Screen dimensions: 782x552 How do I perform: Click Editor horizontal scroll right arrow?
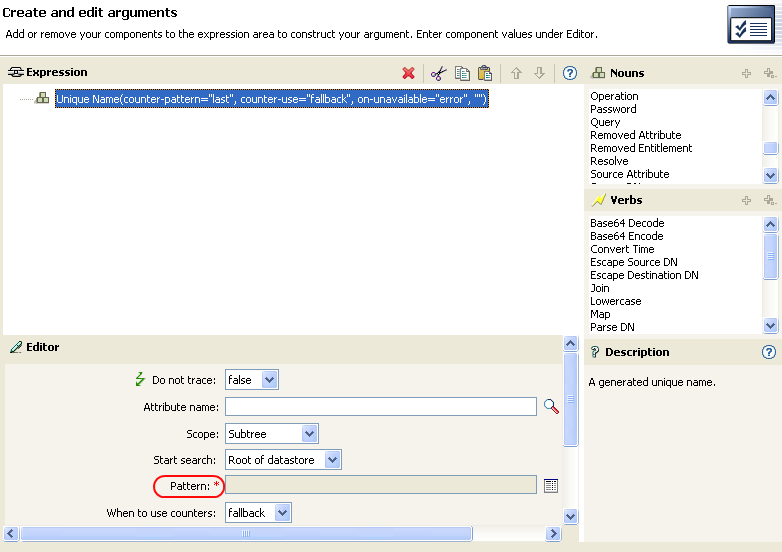coord(553,534)
